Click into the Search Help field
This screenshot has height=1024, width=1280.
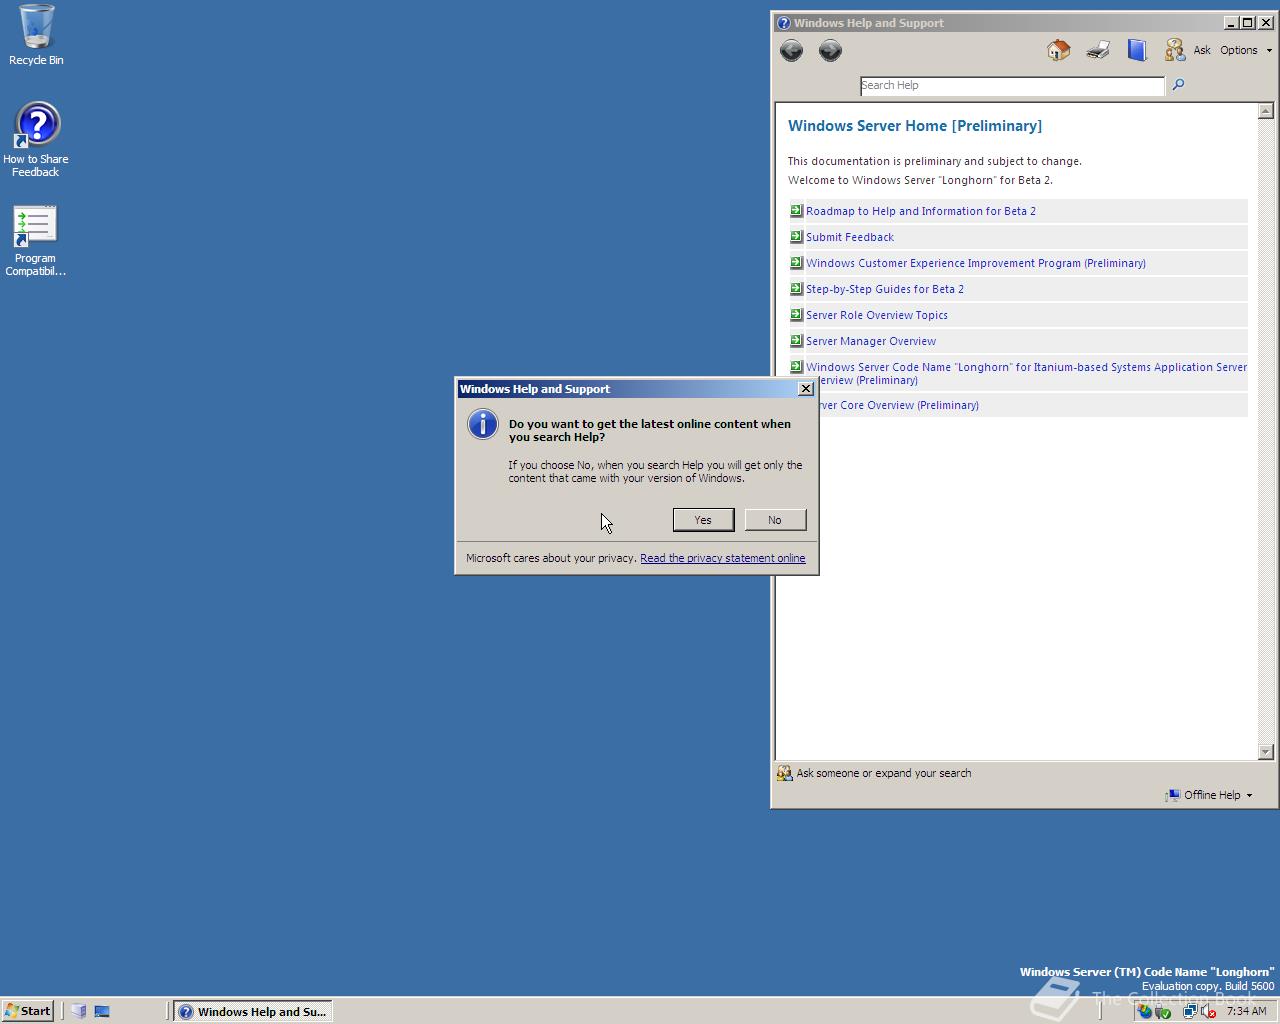pyautogui.click(x=1012, y=86)
